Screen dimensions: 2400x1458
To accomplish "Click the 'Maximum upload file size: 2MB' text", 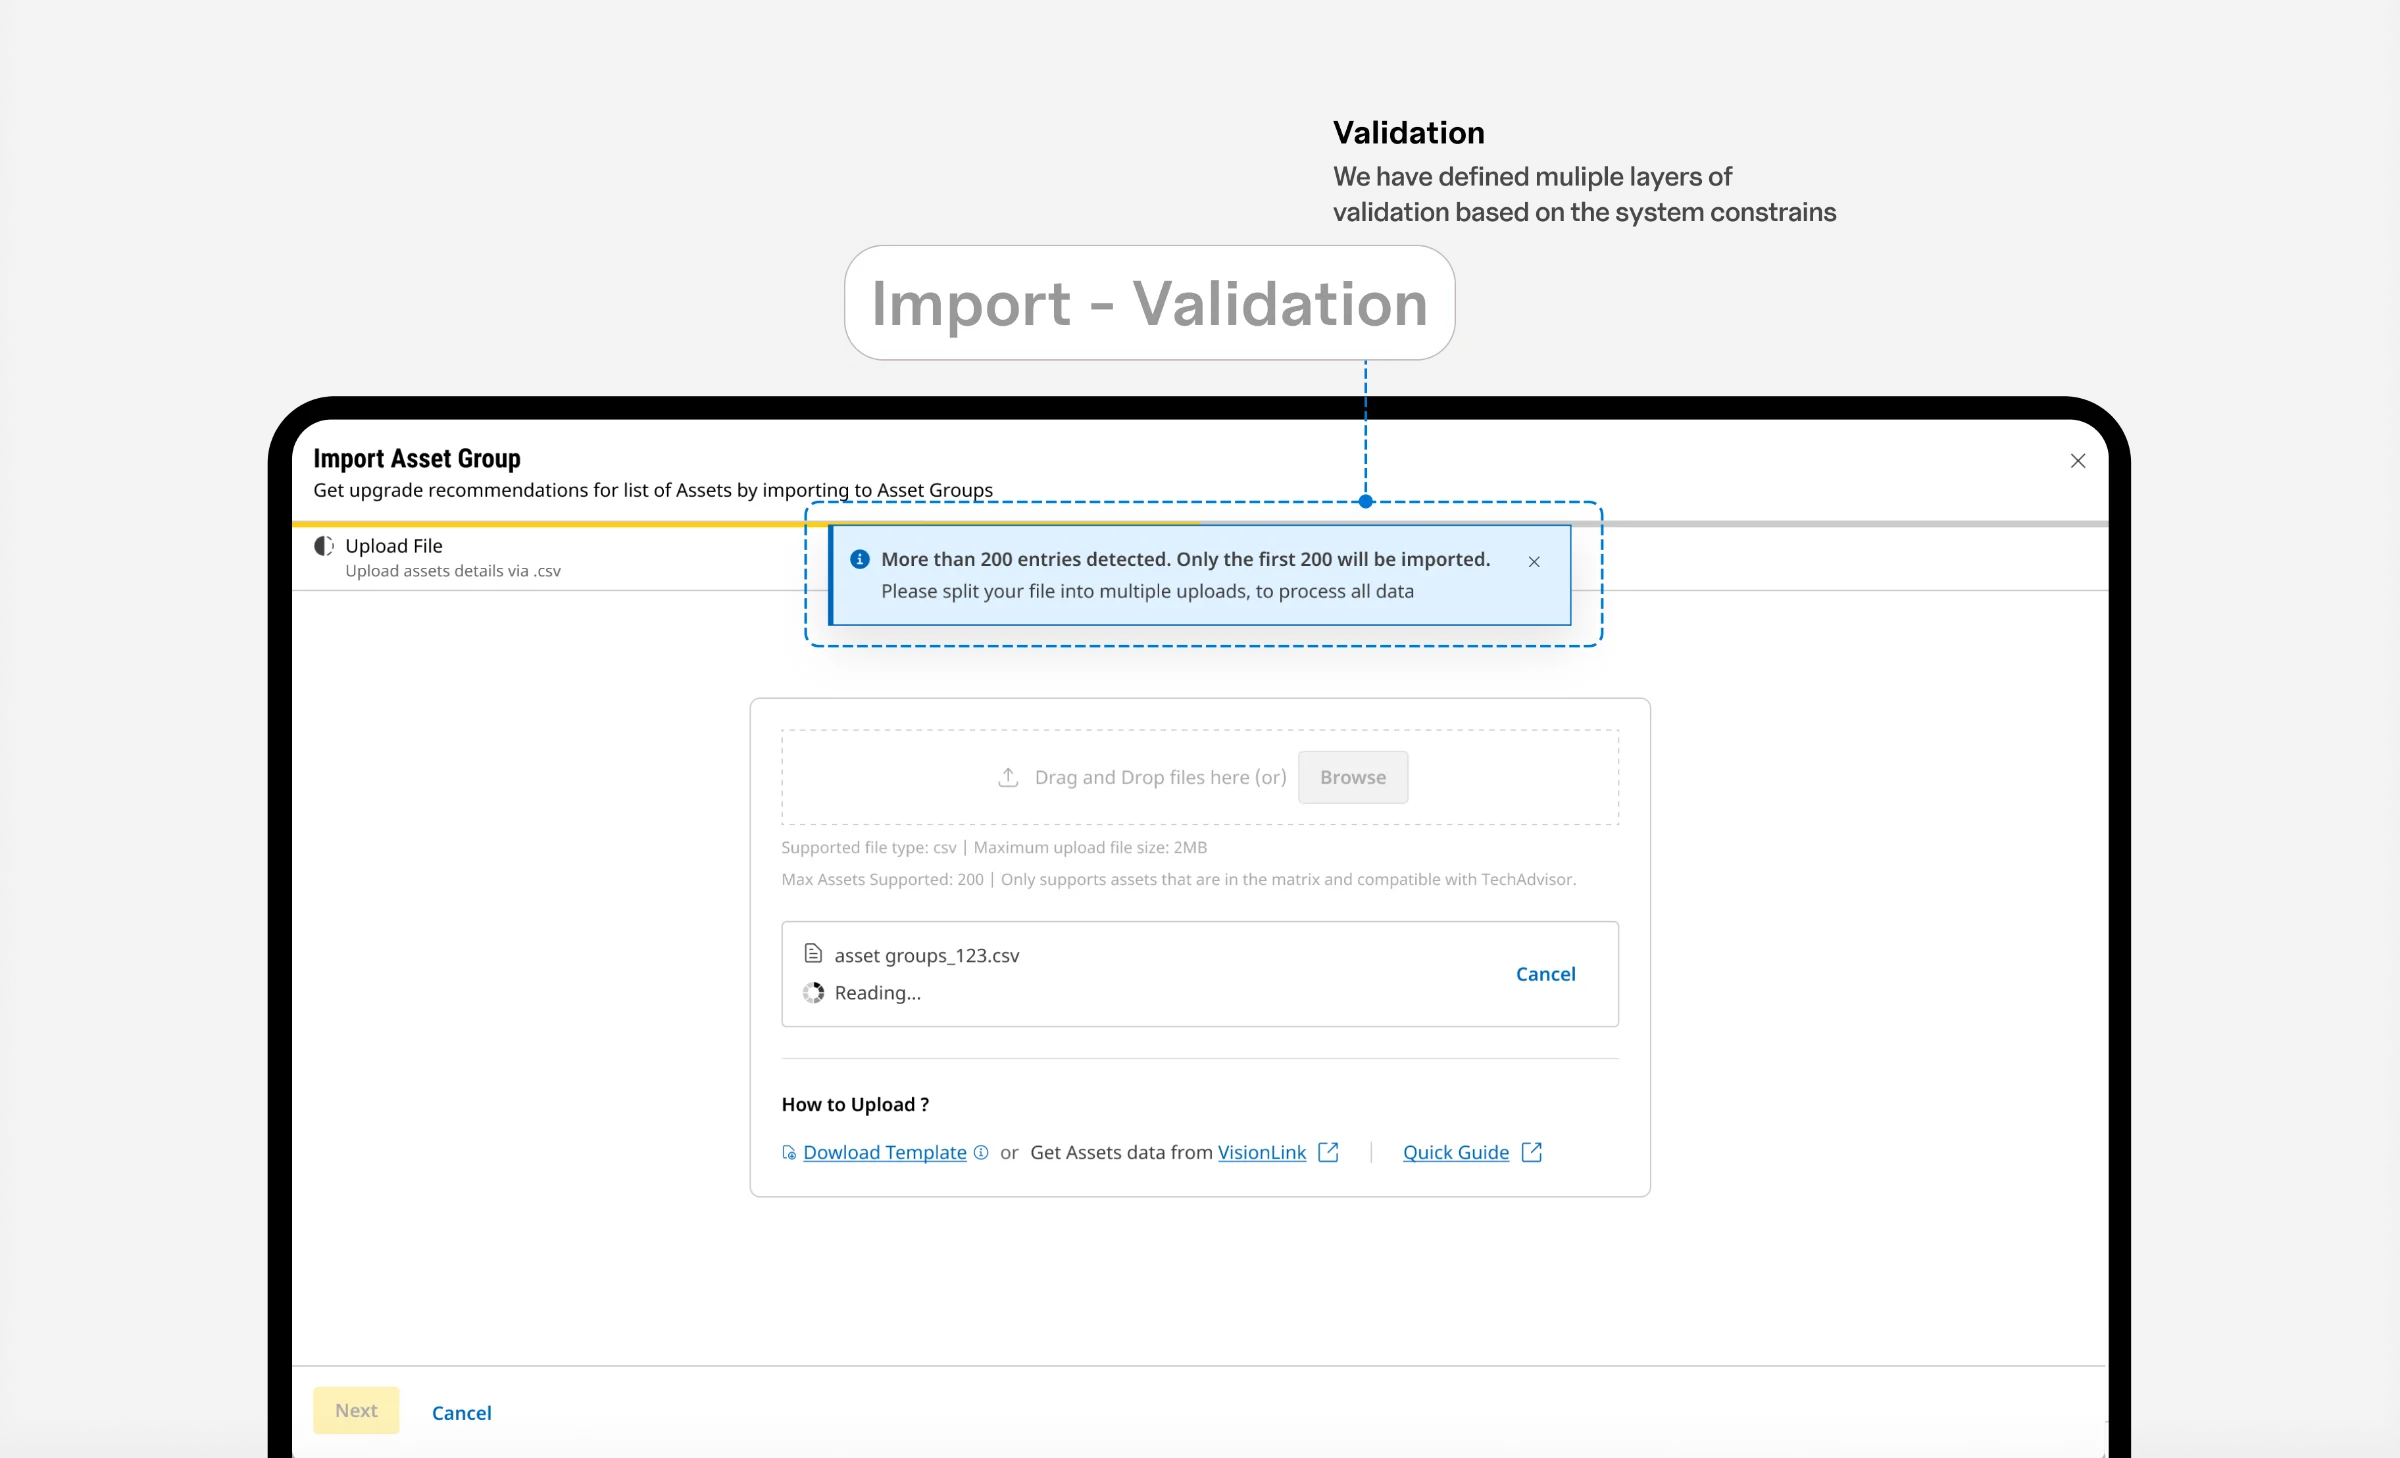I will click(x=1090, y=847).
